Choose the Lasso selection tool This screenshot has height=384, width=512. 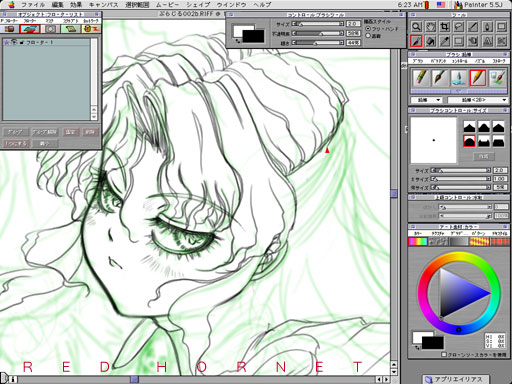[459, 27]
